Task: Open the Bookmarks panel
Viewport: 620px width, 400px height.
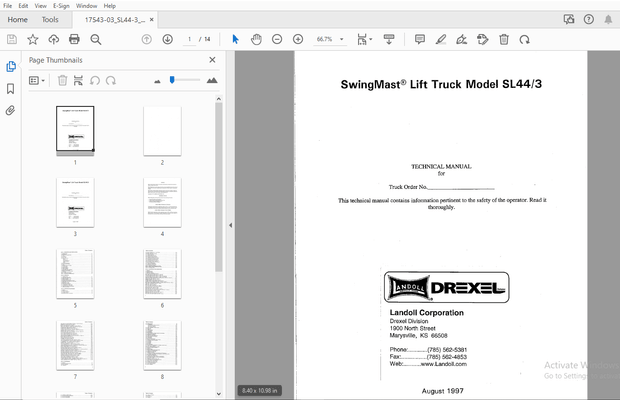Action: click(x=11, y=89)
